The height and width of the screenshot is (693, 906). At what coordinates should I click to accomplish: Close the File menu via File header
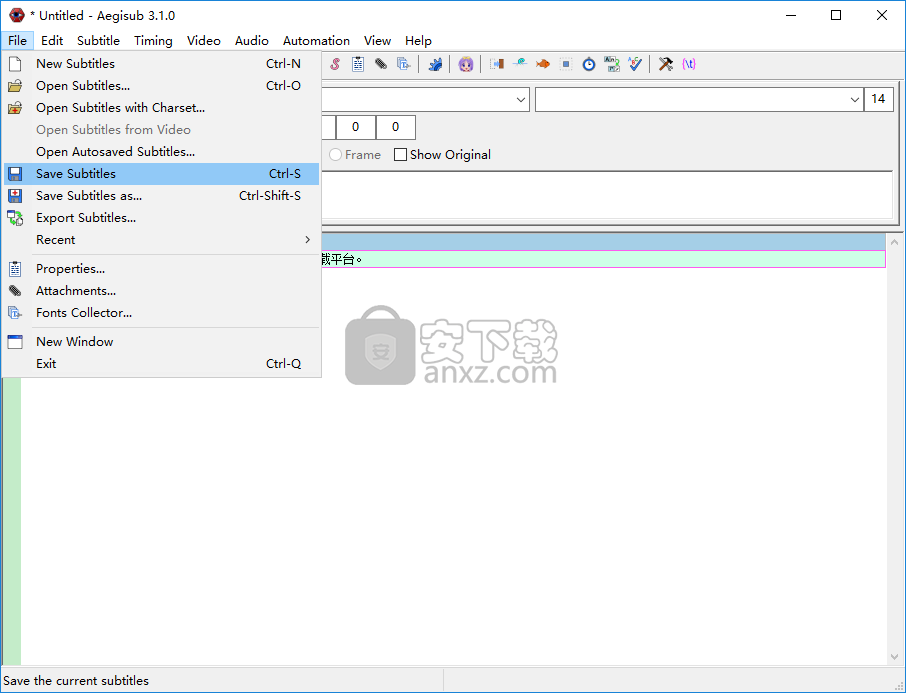tap(17, 40)
